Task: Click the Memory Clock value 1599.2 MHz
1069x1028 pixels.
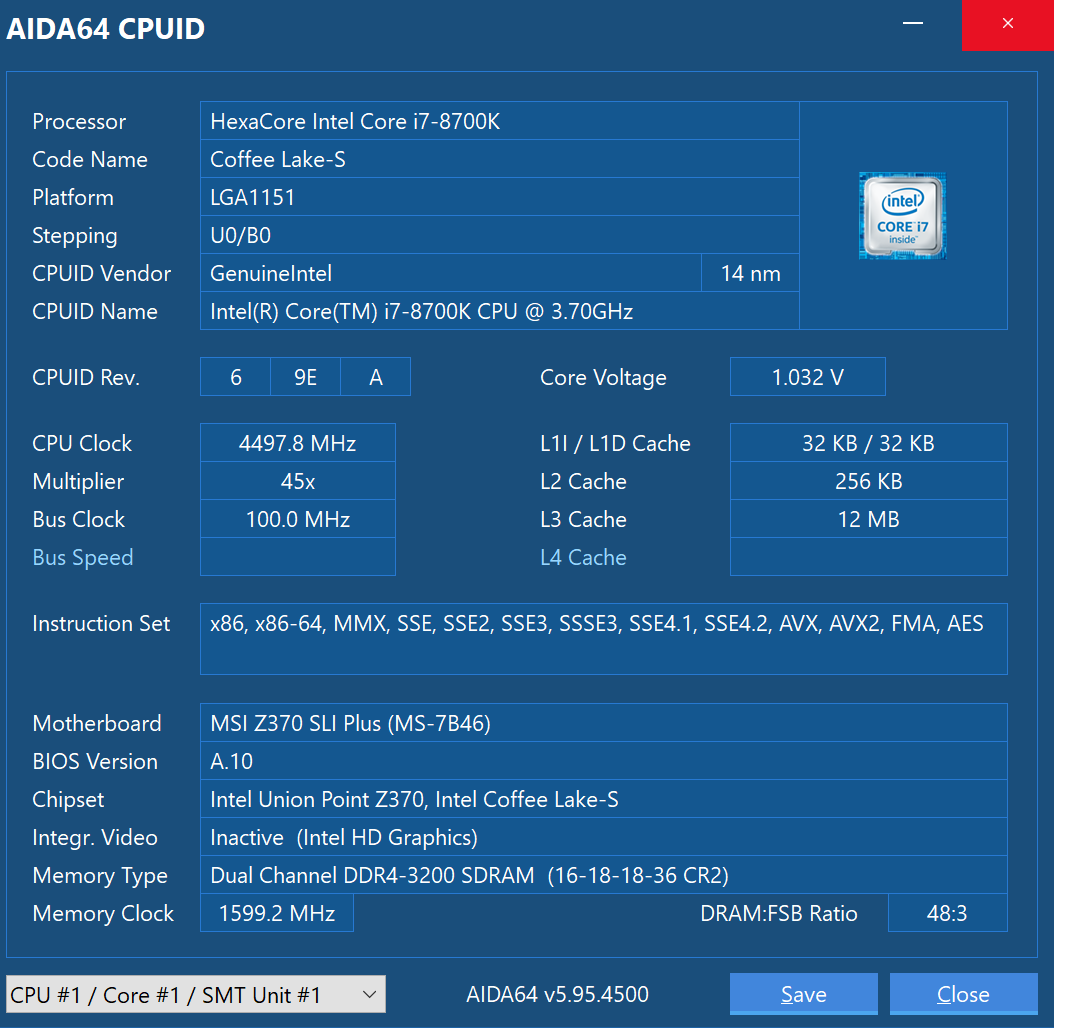Action: click(277, 913)
